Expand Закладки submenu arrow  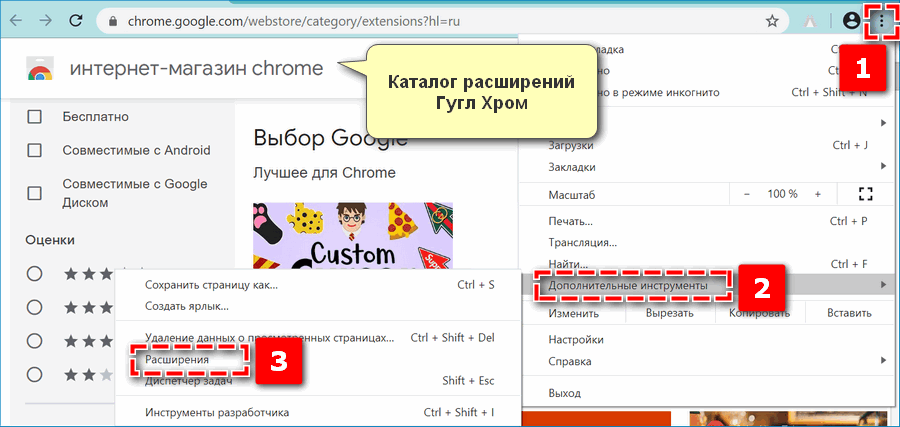click(x=883, y=166)
